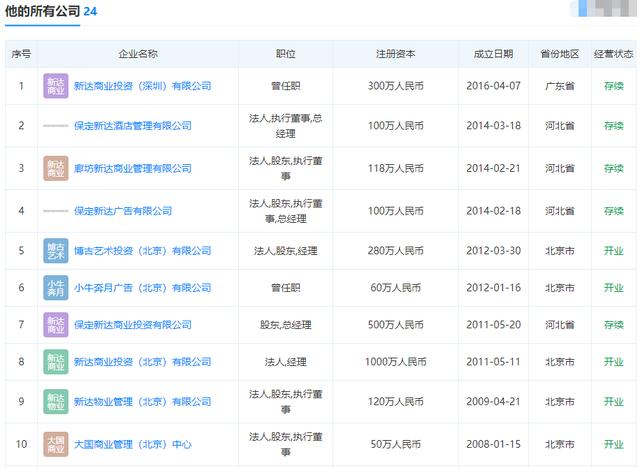
Task: Click the date 2009-04-21
Action: [x=493, y=401]
